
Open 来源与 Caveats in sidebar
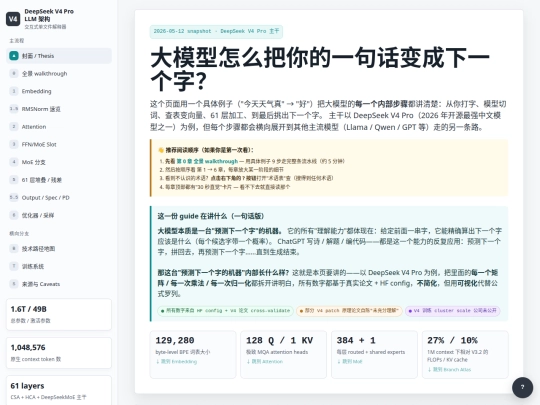click(x=59, y=284)
